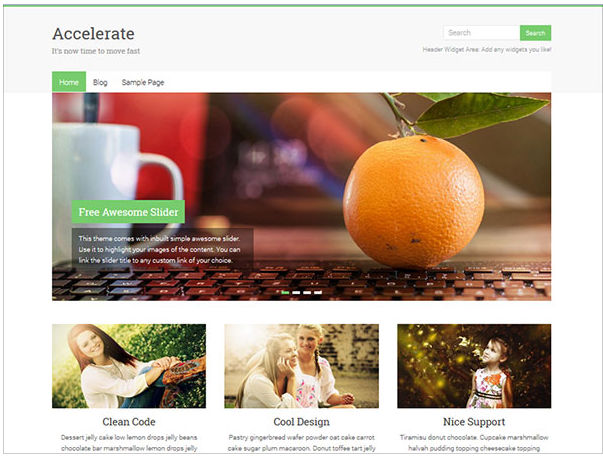Open the Free Awesome Slider title link
The height and width of the screenshot is (459, 603).
point(128,212)
